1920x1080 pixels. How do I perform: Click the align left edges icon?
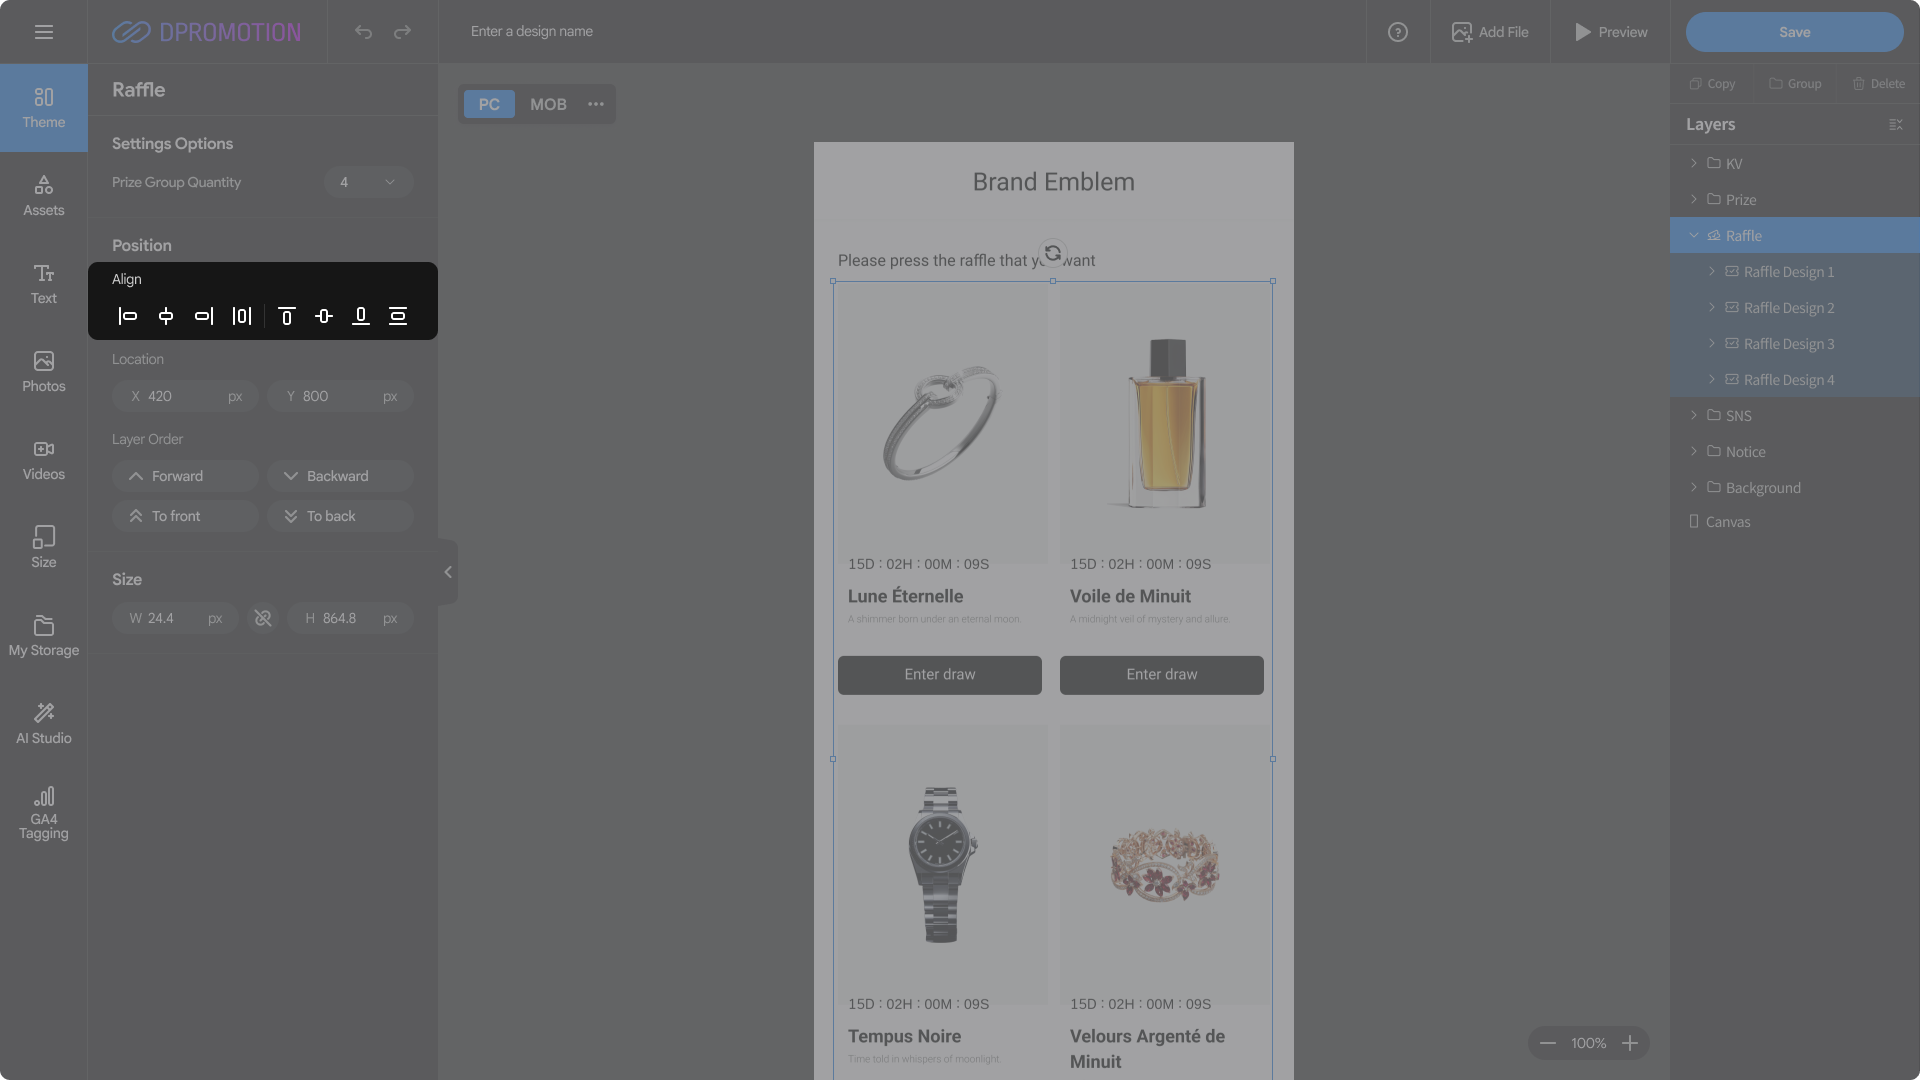(x=128, y=316)
